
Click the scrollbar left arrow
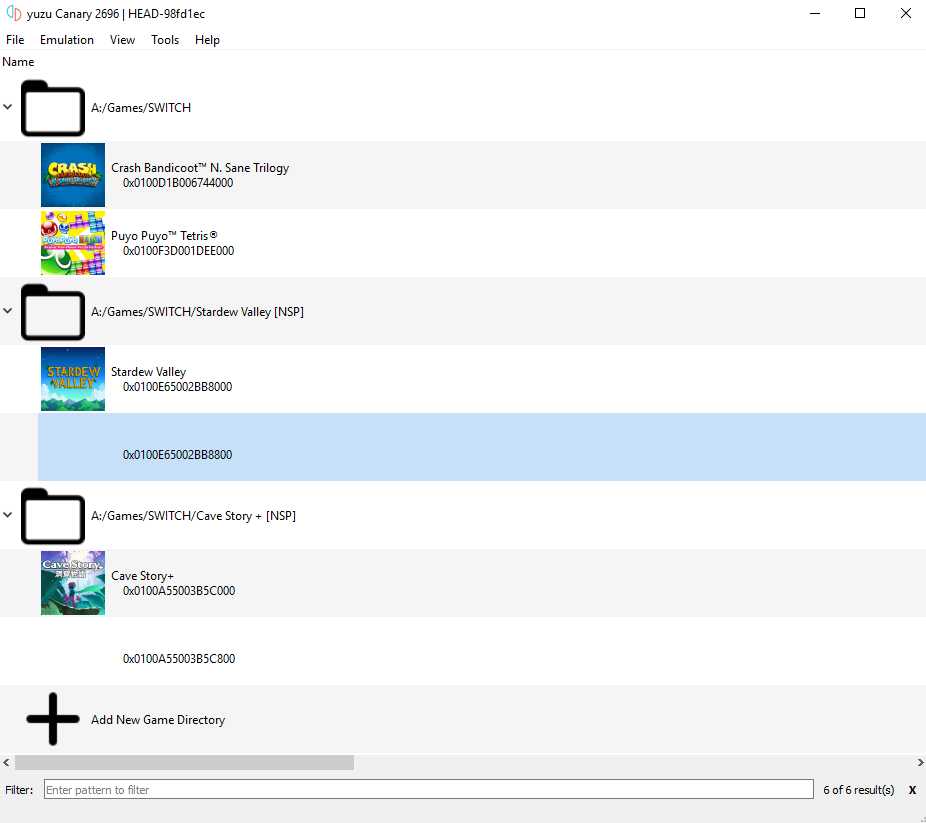point(6,762)
